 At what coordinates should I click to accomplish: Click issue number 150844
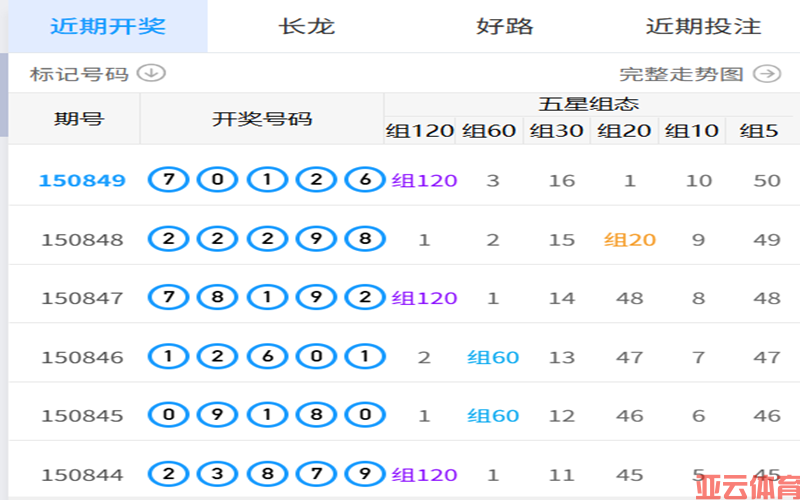click(82, 475)
